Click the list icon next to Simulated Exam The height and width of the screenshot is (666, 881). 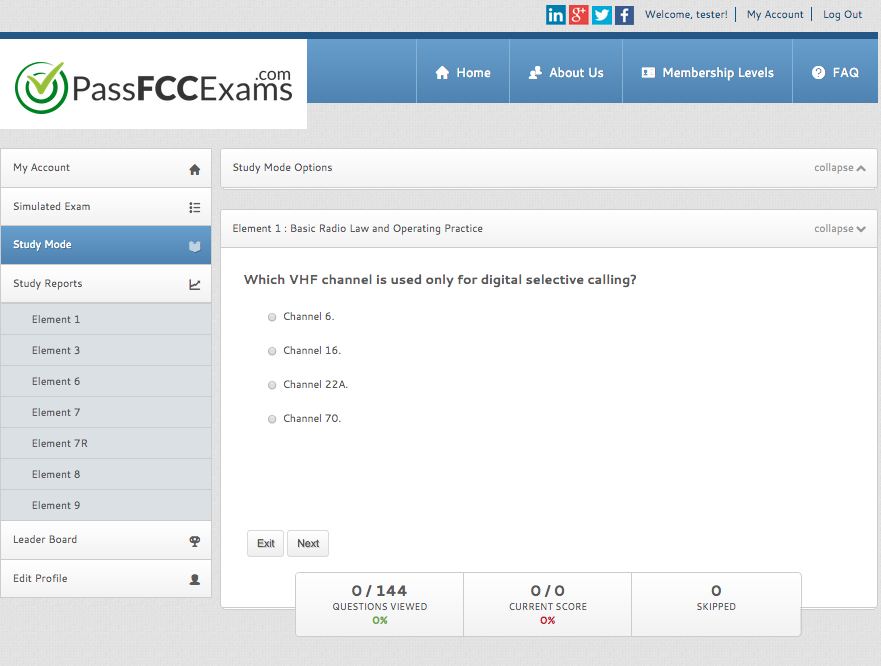coord(195,208)
